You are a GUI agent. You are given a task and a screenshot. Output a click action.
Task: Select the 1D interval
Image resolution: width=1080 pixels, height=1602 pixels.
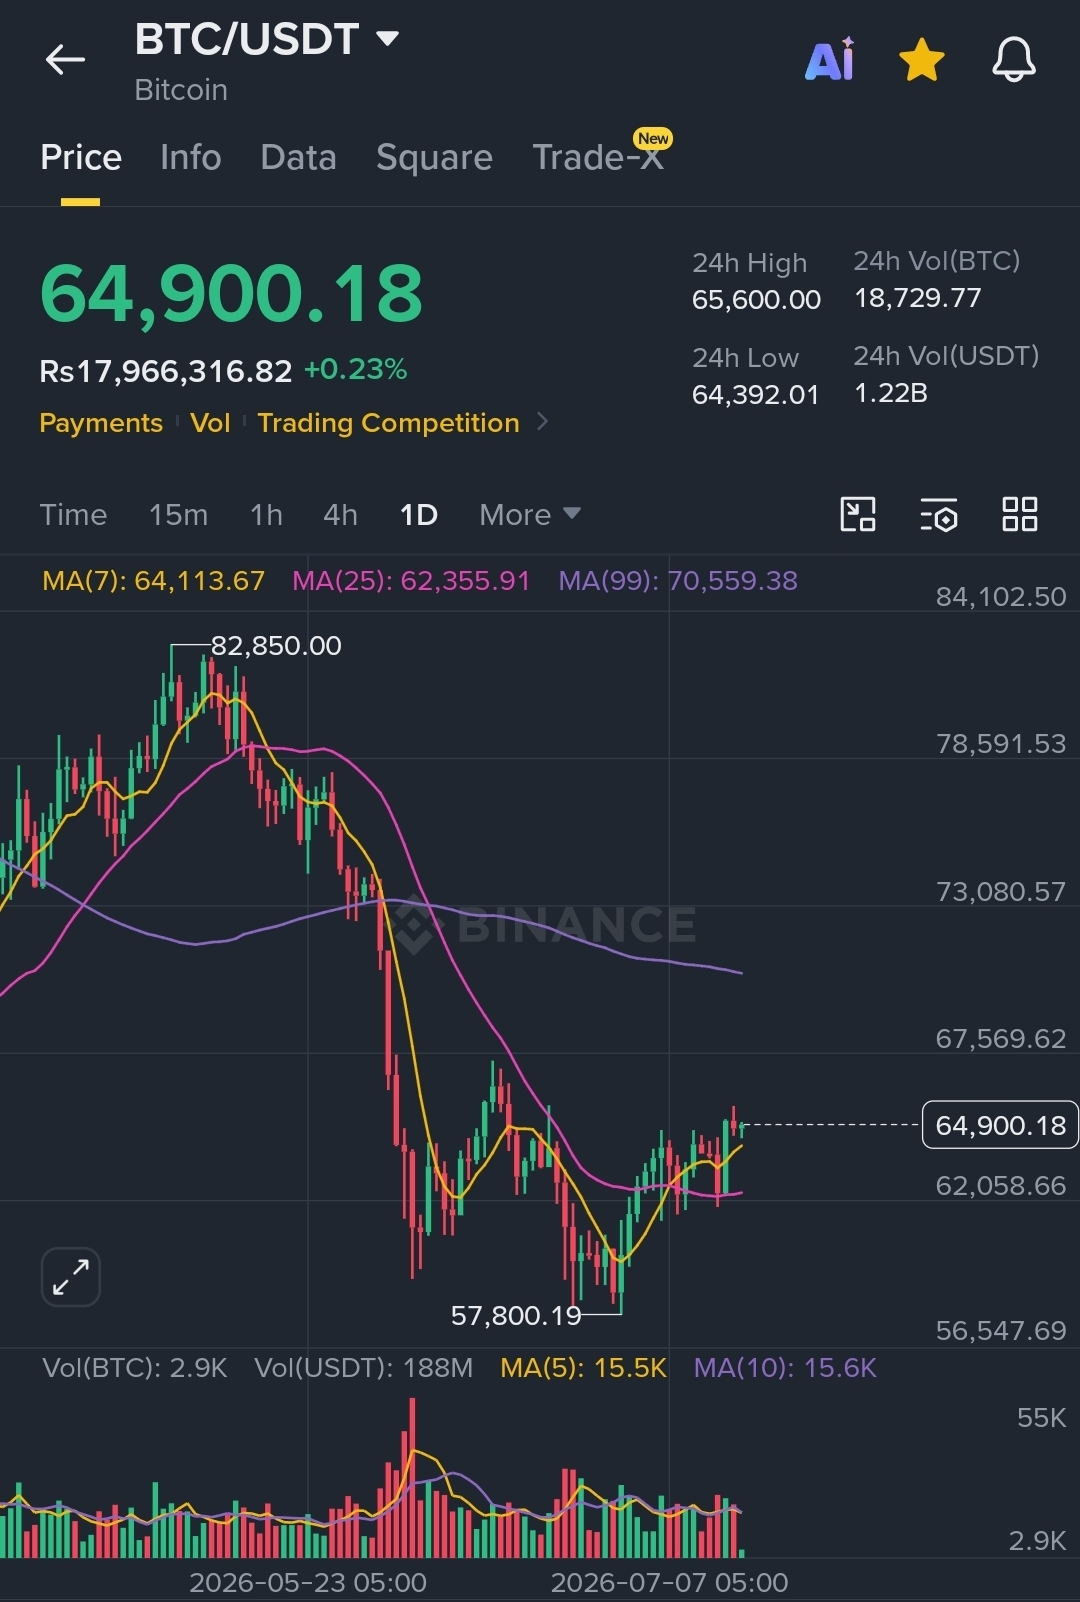click(x=418, y=514)
